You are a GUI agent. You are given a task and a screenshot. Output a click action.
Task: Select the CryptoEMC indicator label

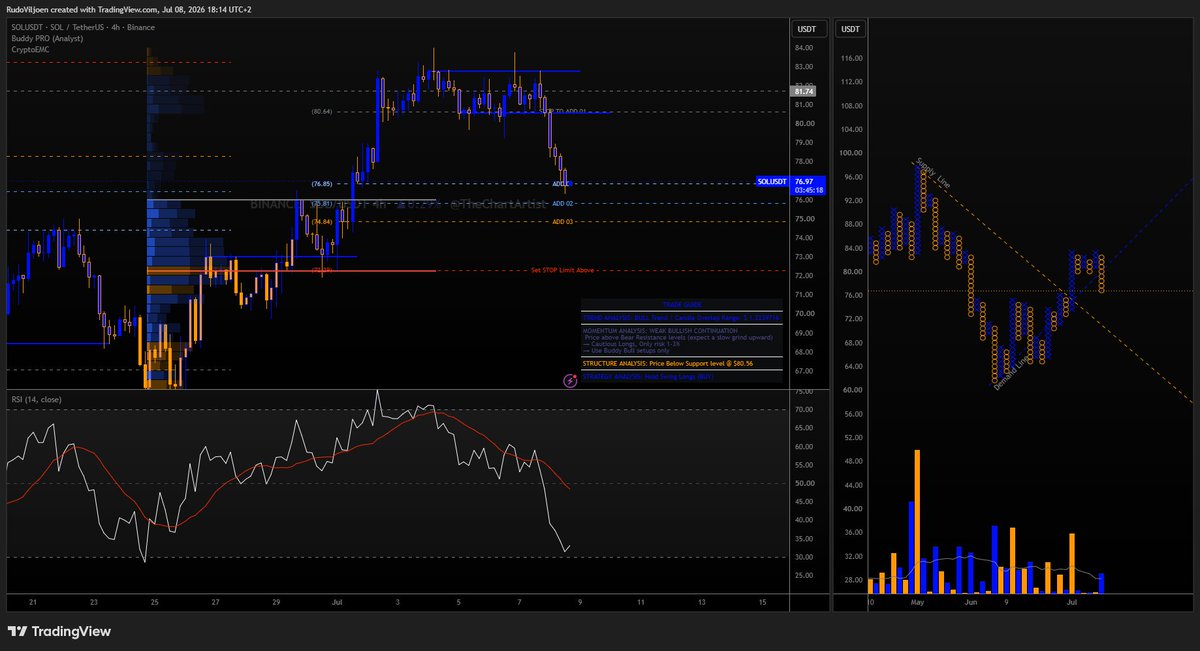point(30,48)
